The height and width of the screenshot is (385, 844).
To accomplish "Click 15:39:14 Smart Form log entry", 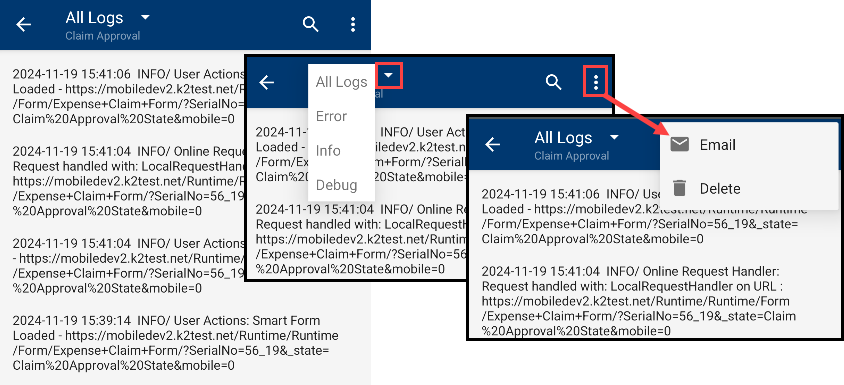I will tap(175, 343).
